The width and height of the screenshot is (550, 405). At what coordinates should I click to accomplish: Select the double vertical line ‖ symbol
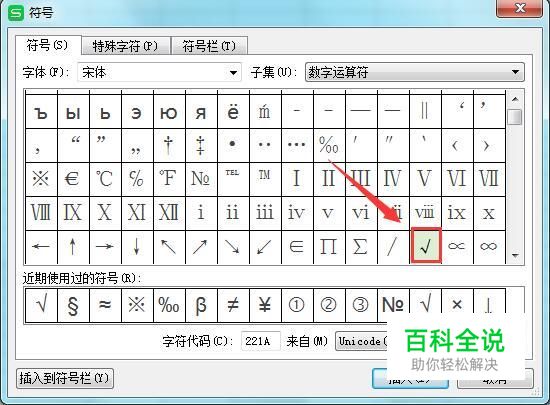tap(425, 112)
